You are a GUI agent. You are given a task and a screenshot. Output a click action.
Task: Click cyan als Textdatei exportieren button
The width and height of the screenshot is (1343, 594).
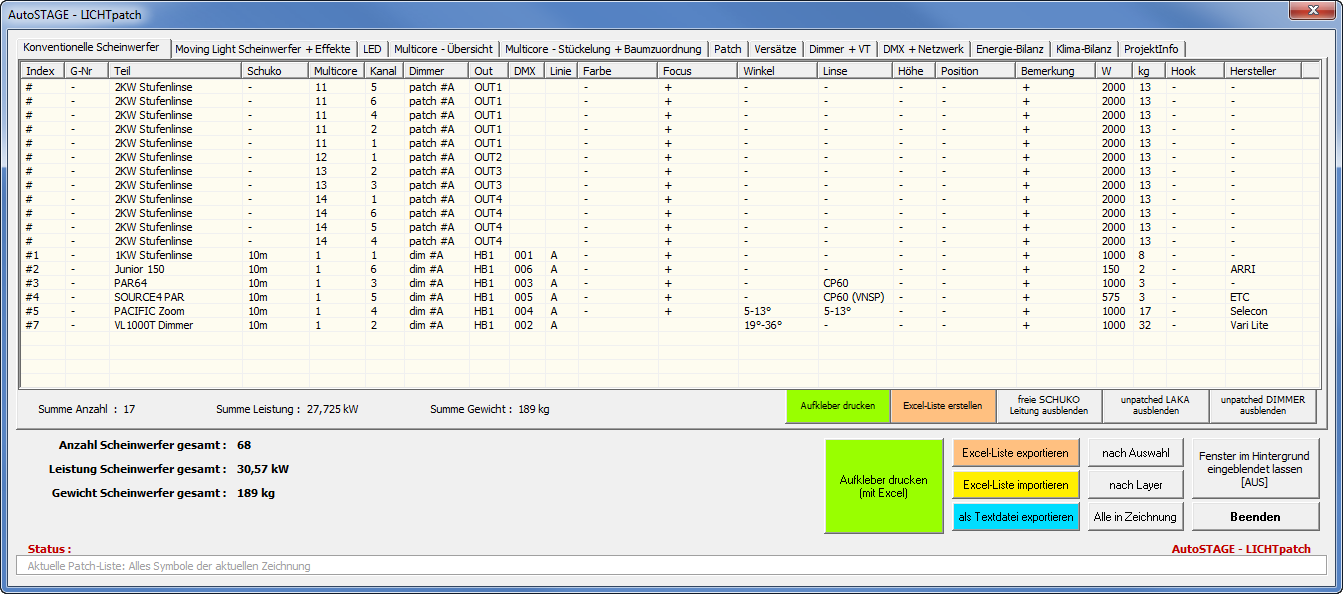[1015, 517]
